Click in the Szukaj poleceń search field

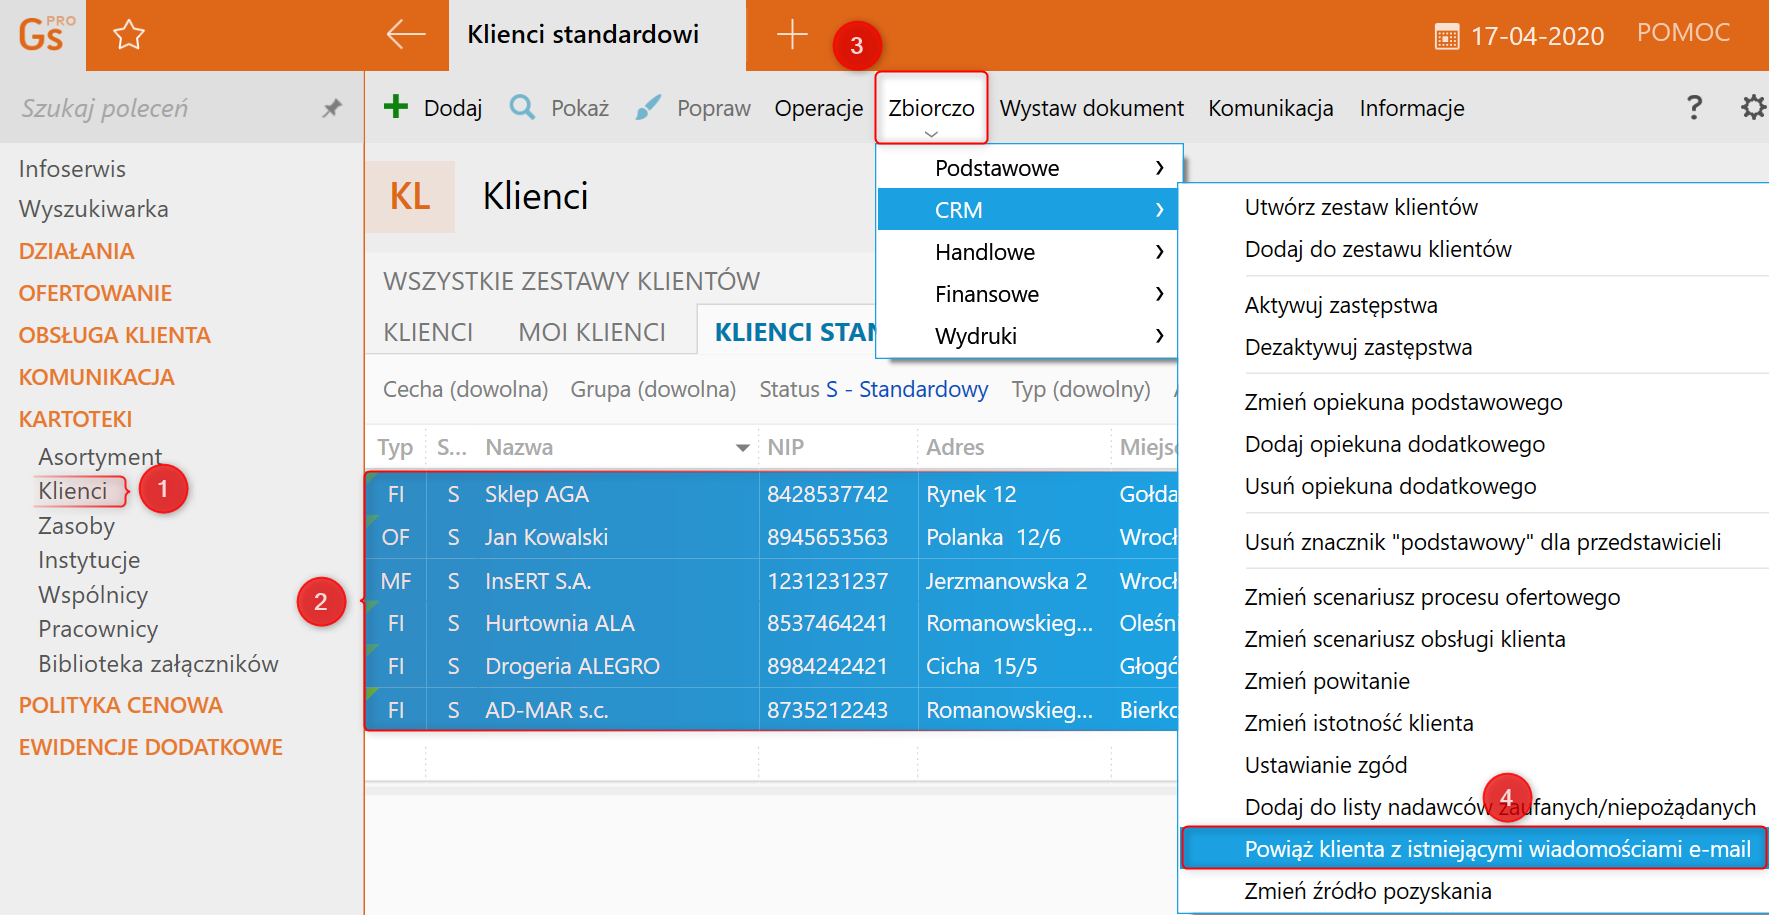[160, 108]
